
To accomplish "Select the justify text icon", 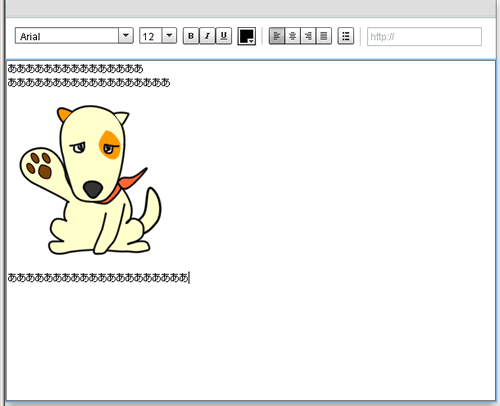I will 324,36.
